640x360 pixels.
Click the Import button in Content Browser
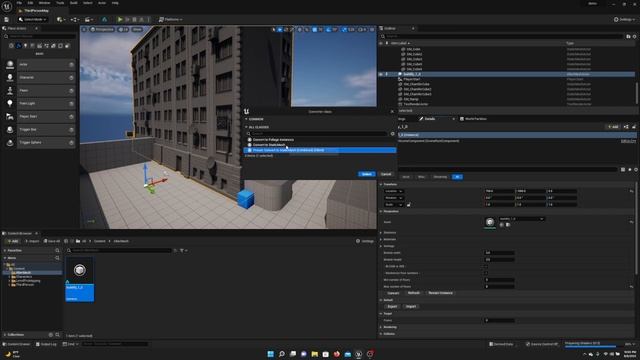tap(32, 241)
